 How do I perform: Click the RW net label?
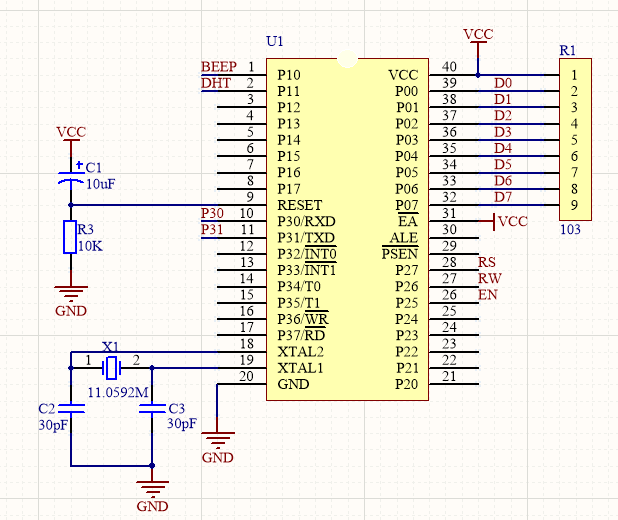(490, 278)
